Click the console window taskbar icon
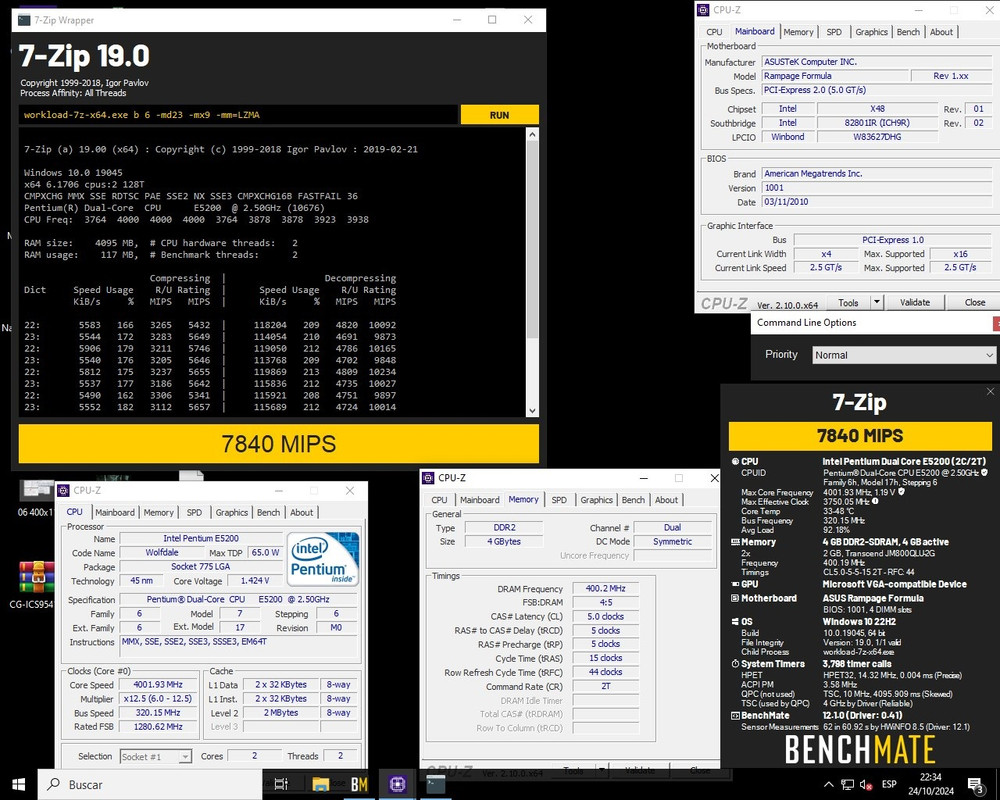The image size is (1000, 800). click(436, 784)
